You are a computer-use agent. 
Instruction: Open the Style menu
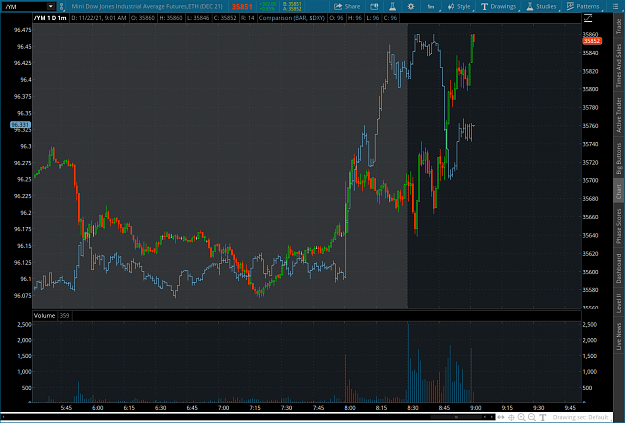tap(459, 6)
